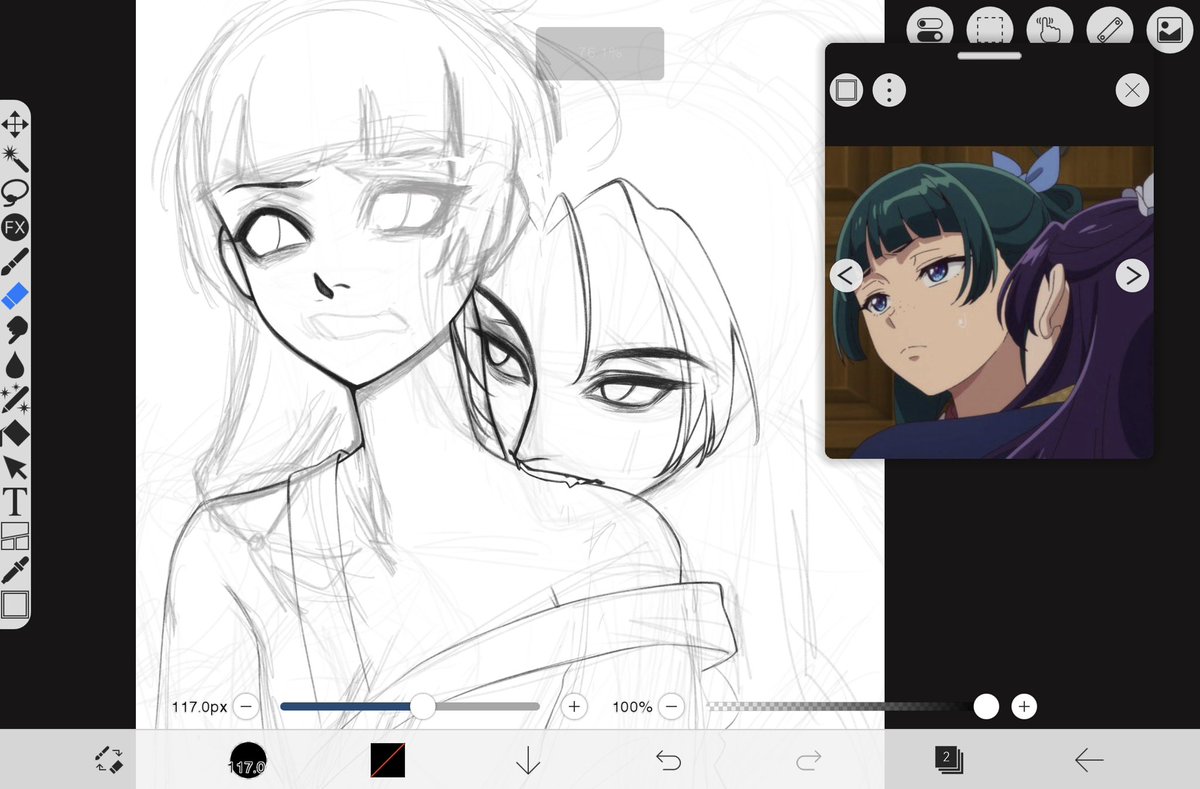Select the Canvas tool
The width and height of the screenshot is (1200, 789).
[14, 604]
